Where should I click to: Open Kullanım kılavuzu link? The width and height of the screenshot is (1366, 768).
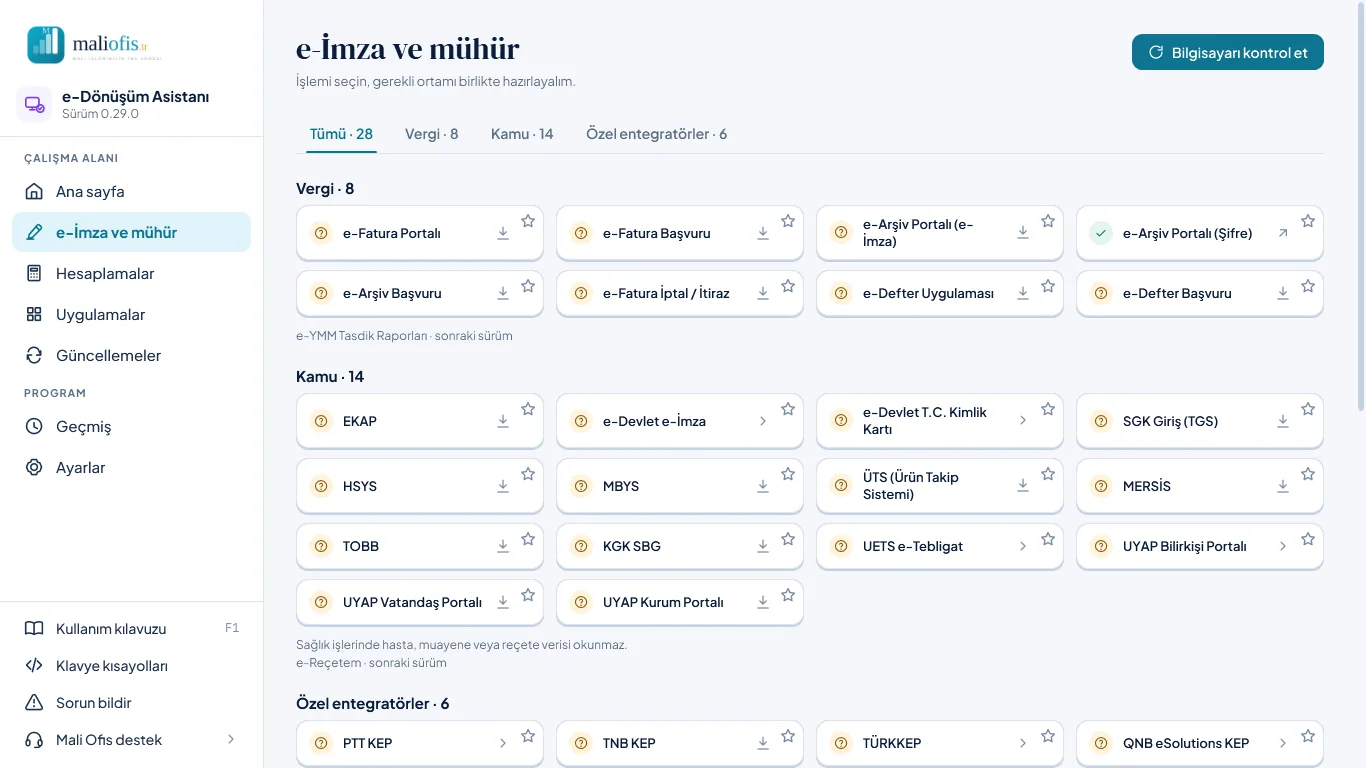[x=131, y=629]
